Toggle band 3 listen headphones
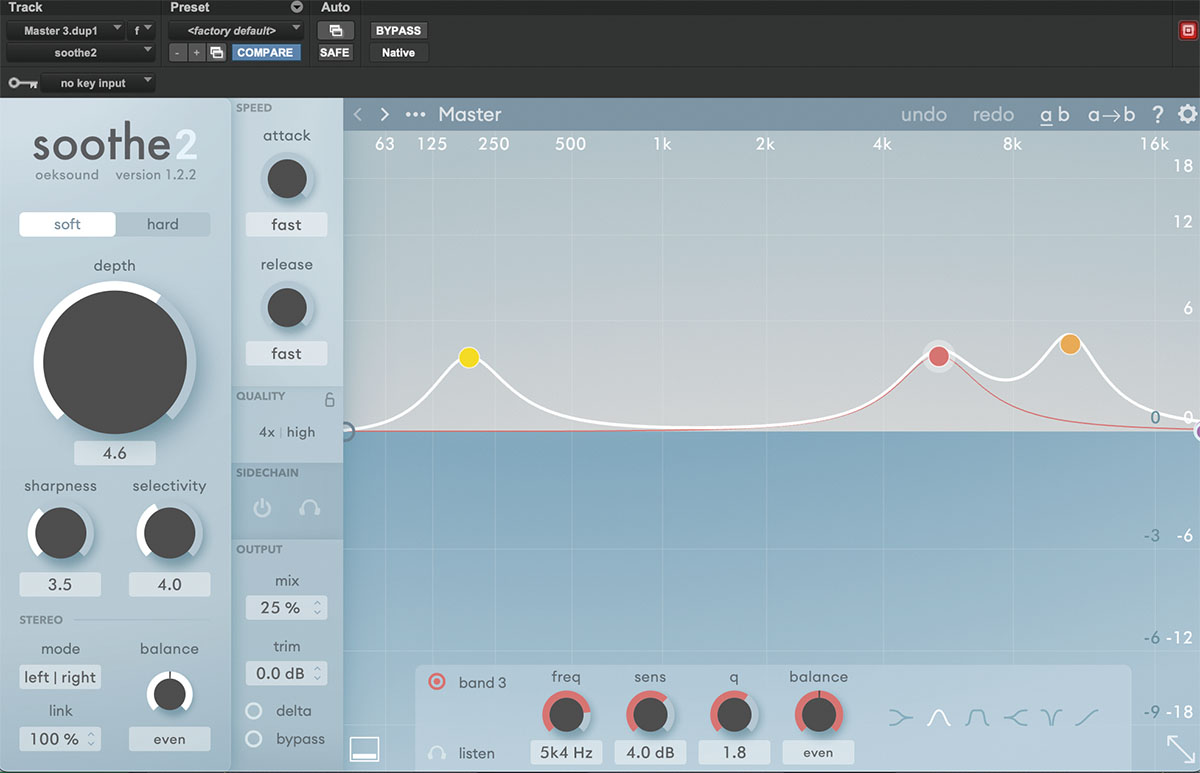The width and height of the screenshot is (1200, 773). pyautogui.click(x=437, y=753)
